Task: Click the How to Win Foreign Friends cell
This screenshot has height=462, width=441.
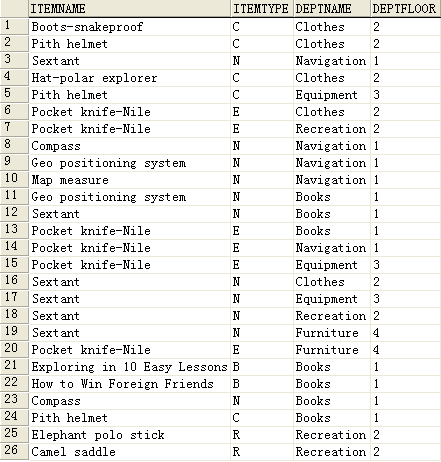Action: click(130, 384)
